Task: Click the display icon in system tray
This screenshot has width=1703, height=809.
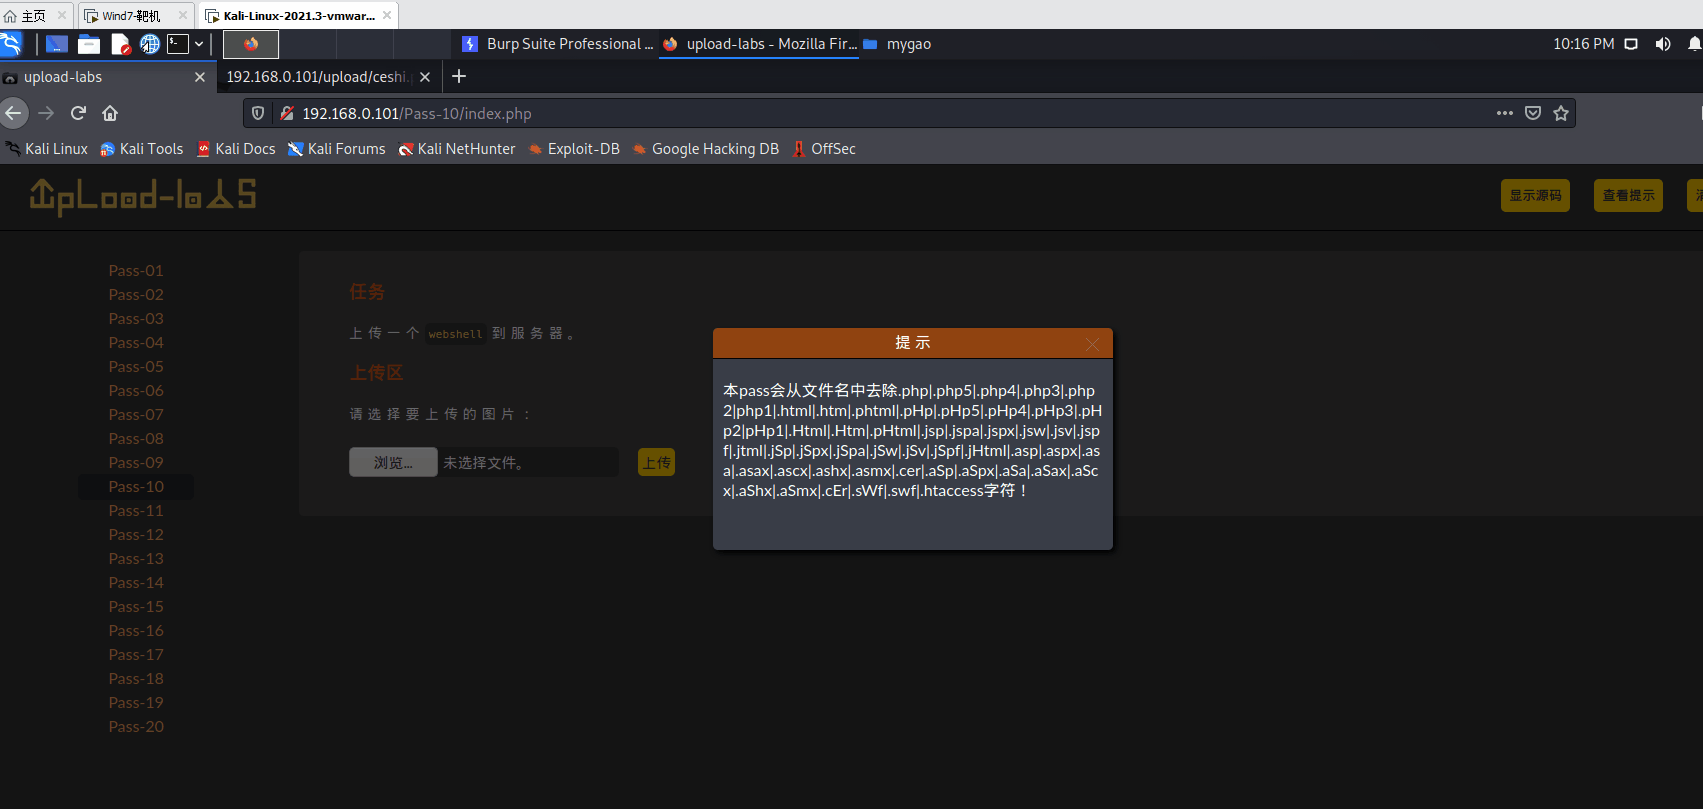Action: point(1631,44)
